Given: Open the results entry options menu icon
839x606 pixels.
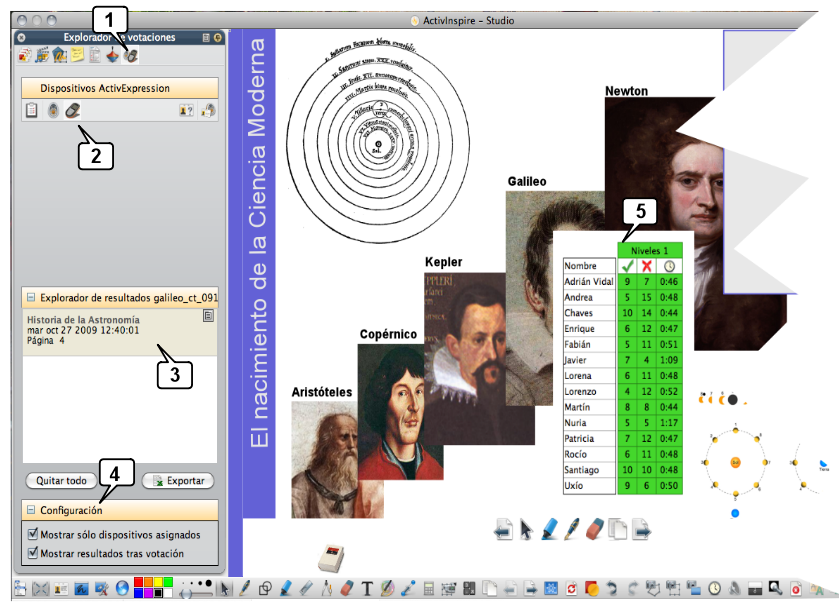Looking at the screenshot, I should pos(208,316).
